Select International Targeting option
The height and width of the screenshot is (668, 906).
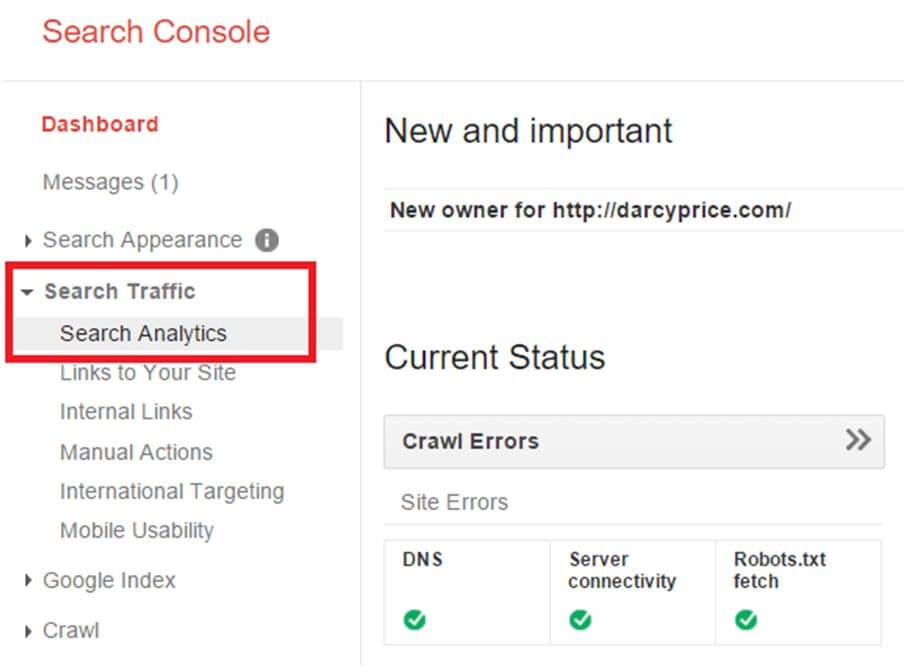[x=172, y=492]
